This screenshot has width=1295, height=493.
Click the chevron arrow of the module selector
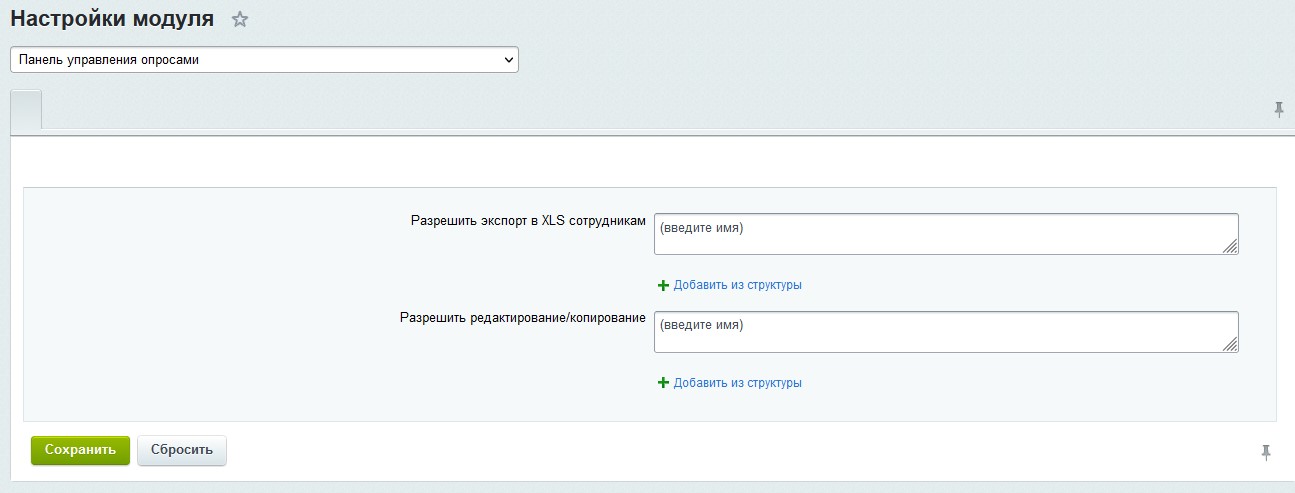coord(509,60)
